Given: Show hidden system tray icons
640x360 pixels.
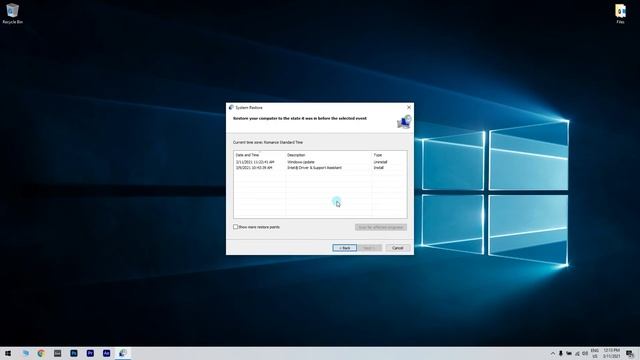Looking at the screenshot, I should pyautogui.click(x=553, y=353).
